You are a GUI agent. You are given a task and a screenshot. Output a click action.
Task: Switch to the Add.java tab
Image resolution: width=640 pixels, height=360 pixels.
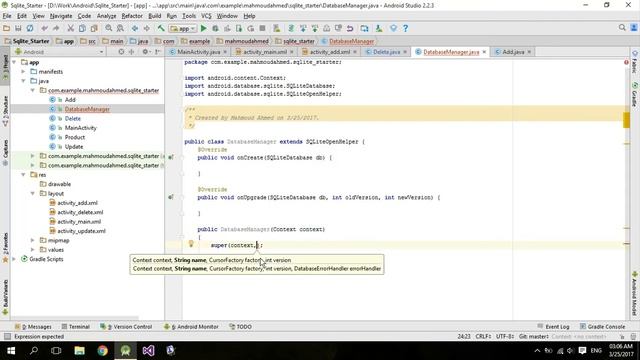[x=513, y=52]
